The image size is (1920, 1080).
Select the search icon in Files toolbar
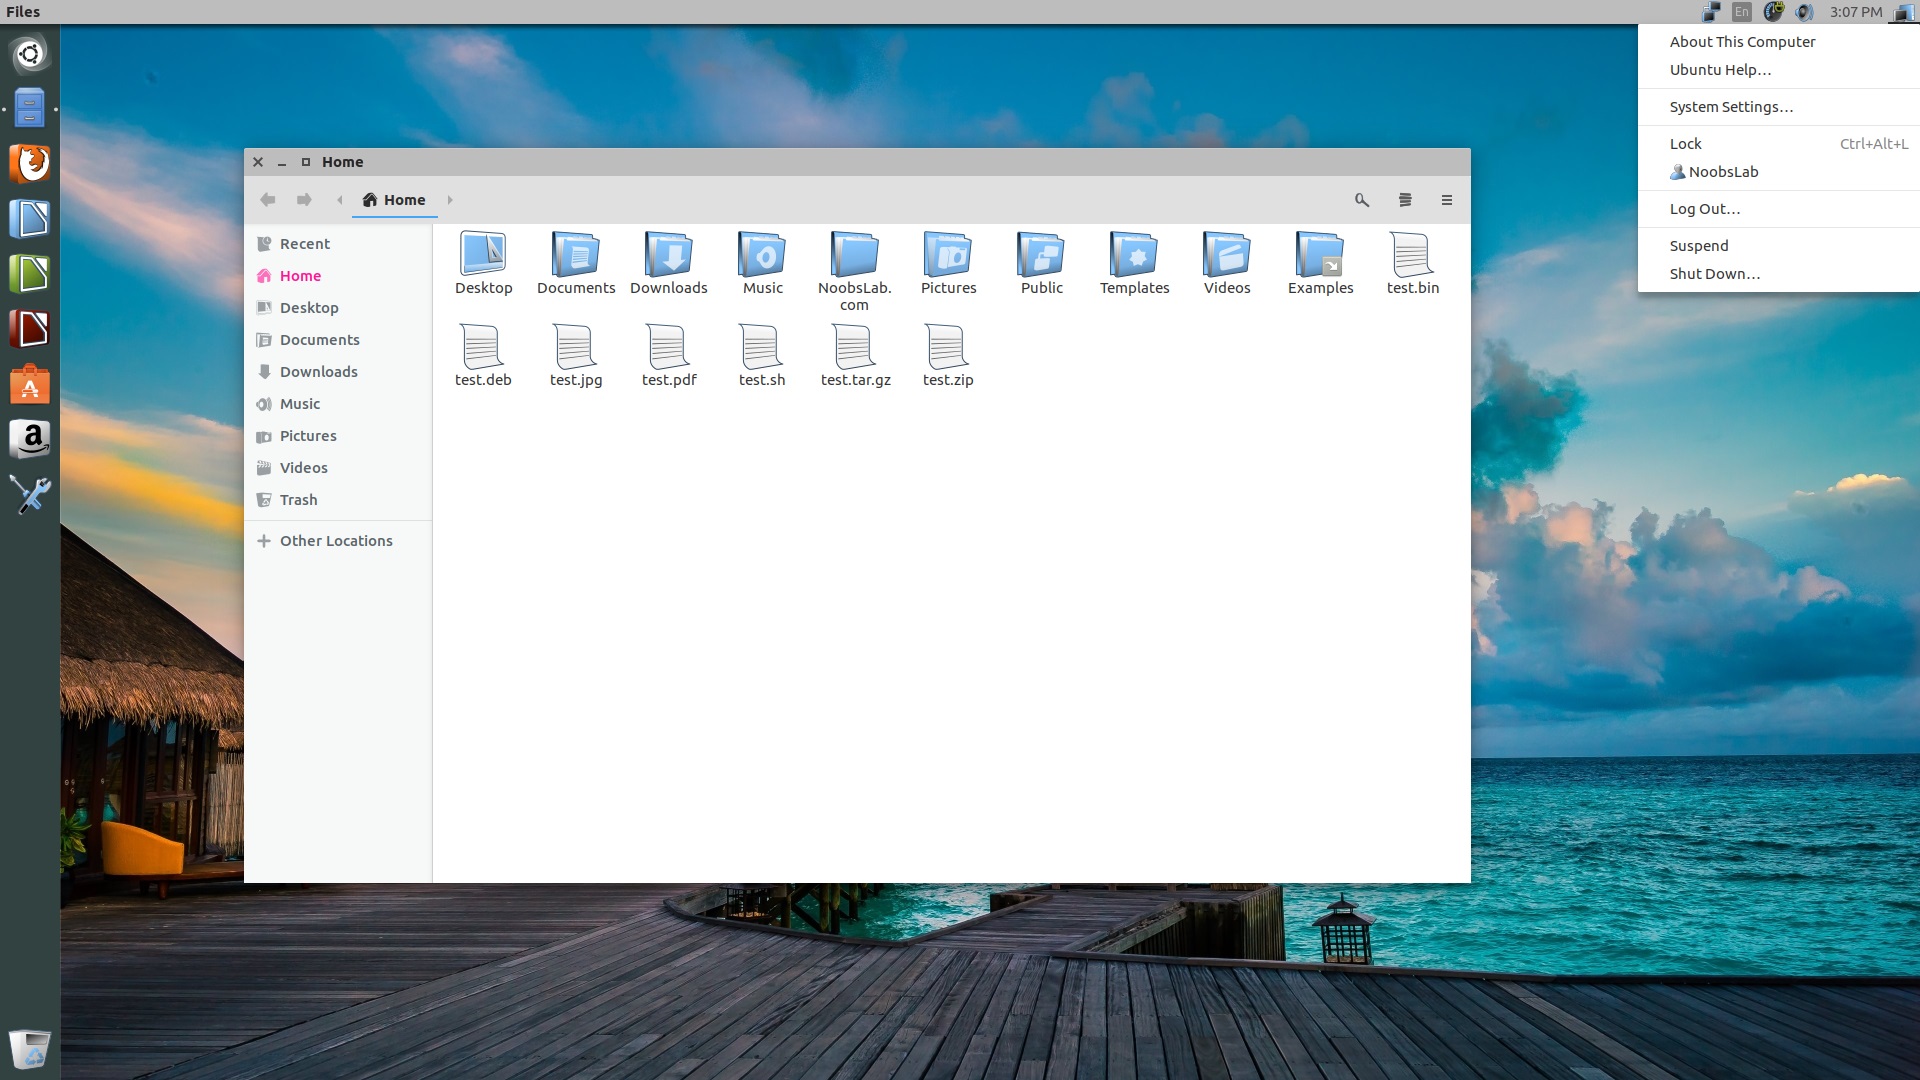point(1362,200)
